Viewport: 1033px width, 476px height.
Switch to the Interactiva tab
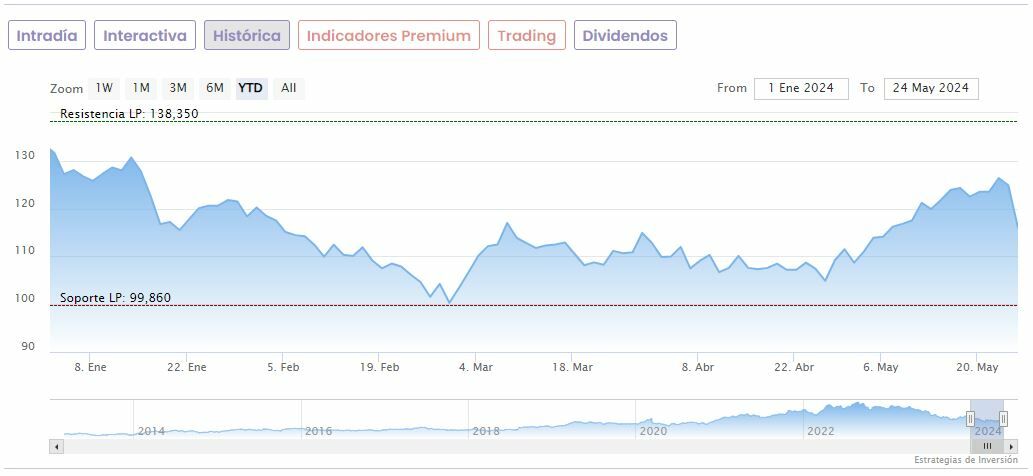click(145, 36)
